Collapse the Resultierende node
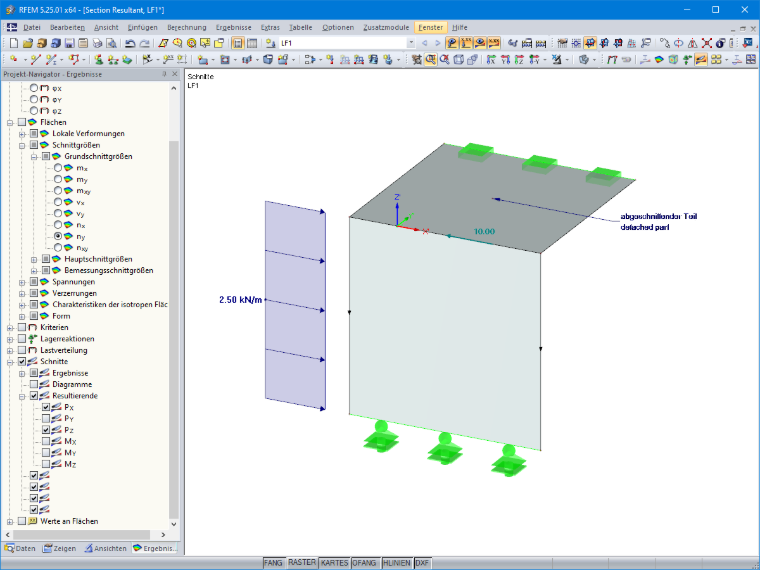The width and height of the screenshot is (760, 570). click(x=22, y=396)
